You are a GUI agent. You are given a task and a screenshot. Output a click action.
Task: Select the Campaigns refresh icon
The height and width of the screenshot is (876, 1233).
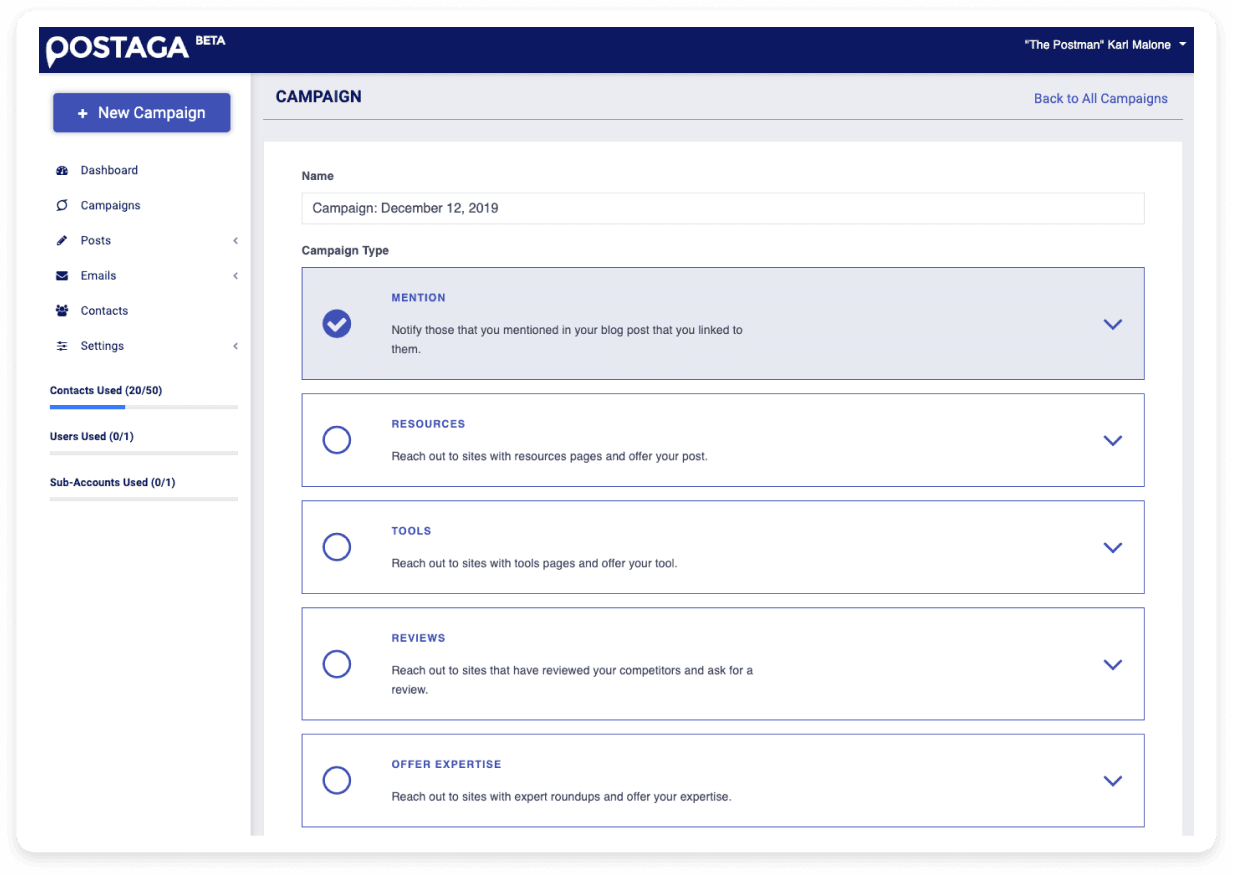(x=62, y=205)
